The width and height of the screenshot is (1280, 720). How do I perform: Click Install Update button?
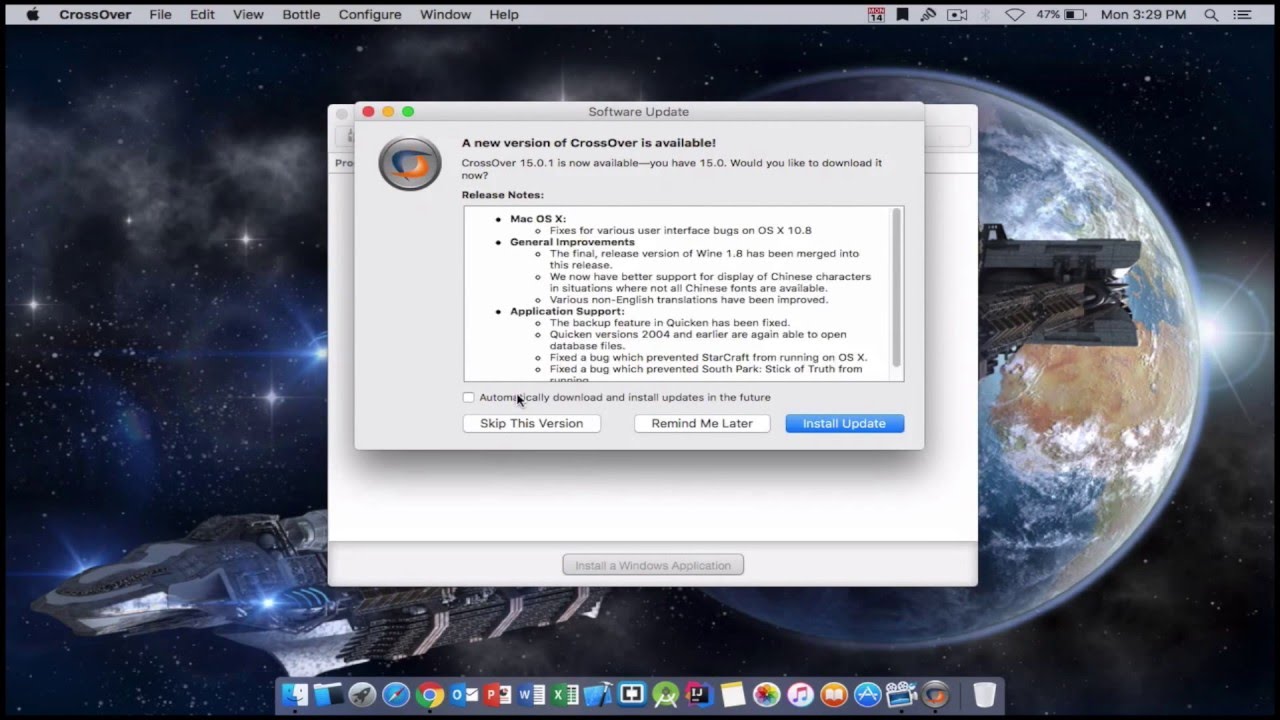point(844,423)
